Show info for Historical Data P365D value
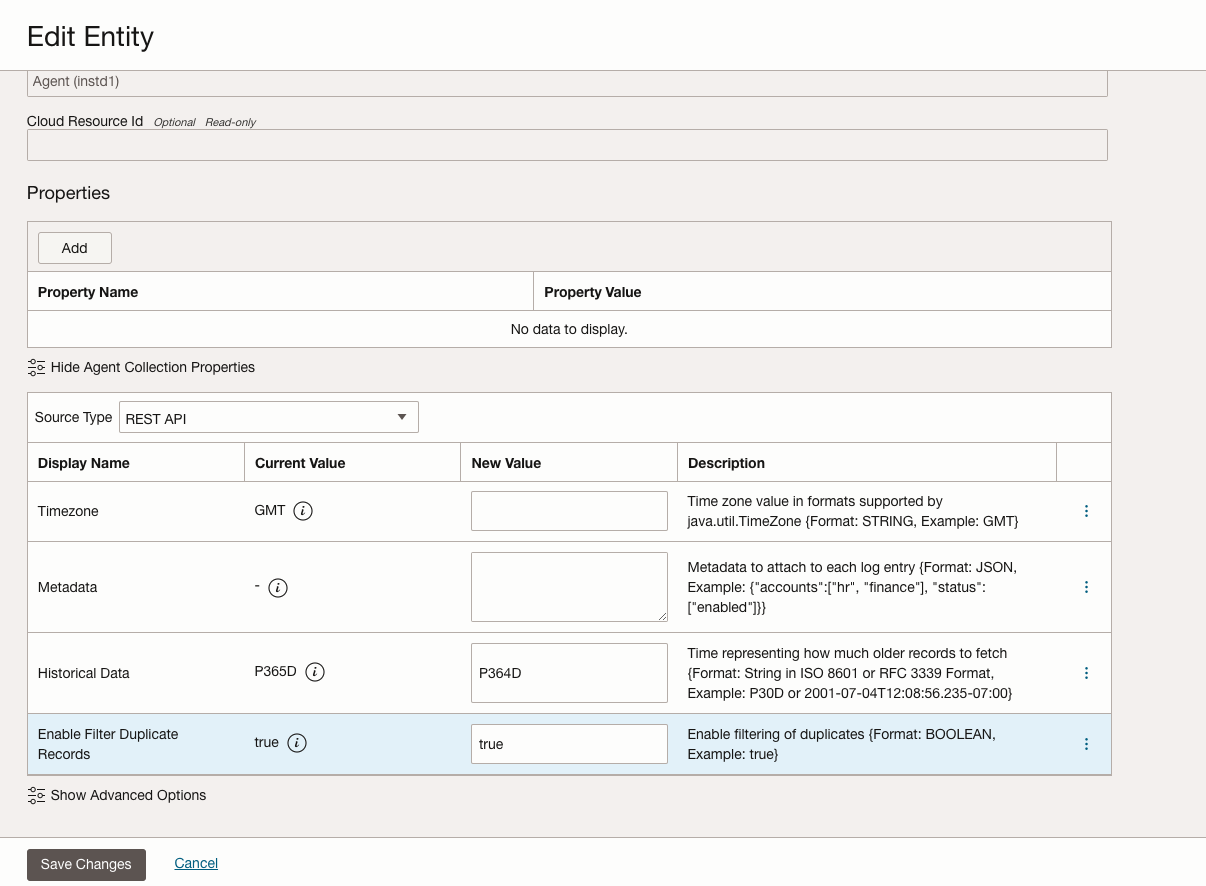The height and width of the screenshot is (886, 1206). [x=315, y=671]
